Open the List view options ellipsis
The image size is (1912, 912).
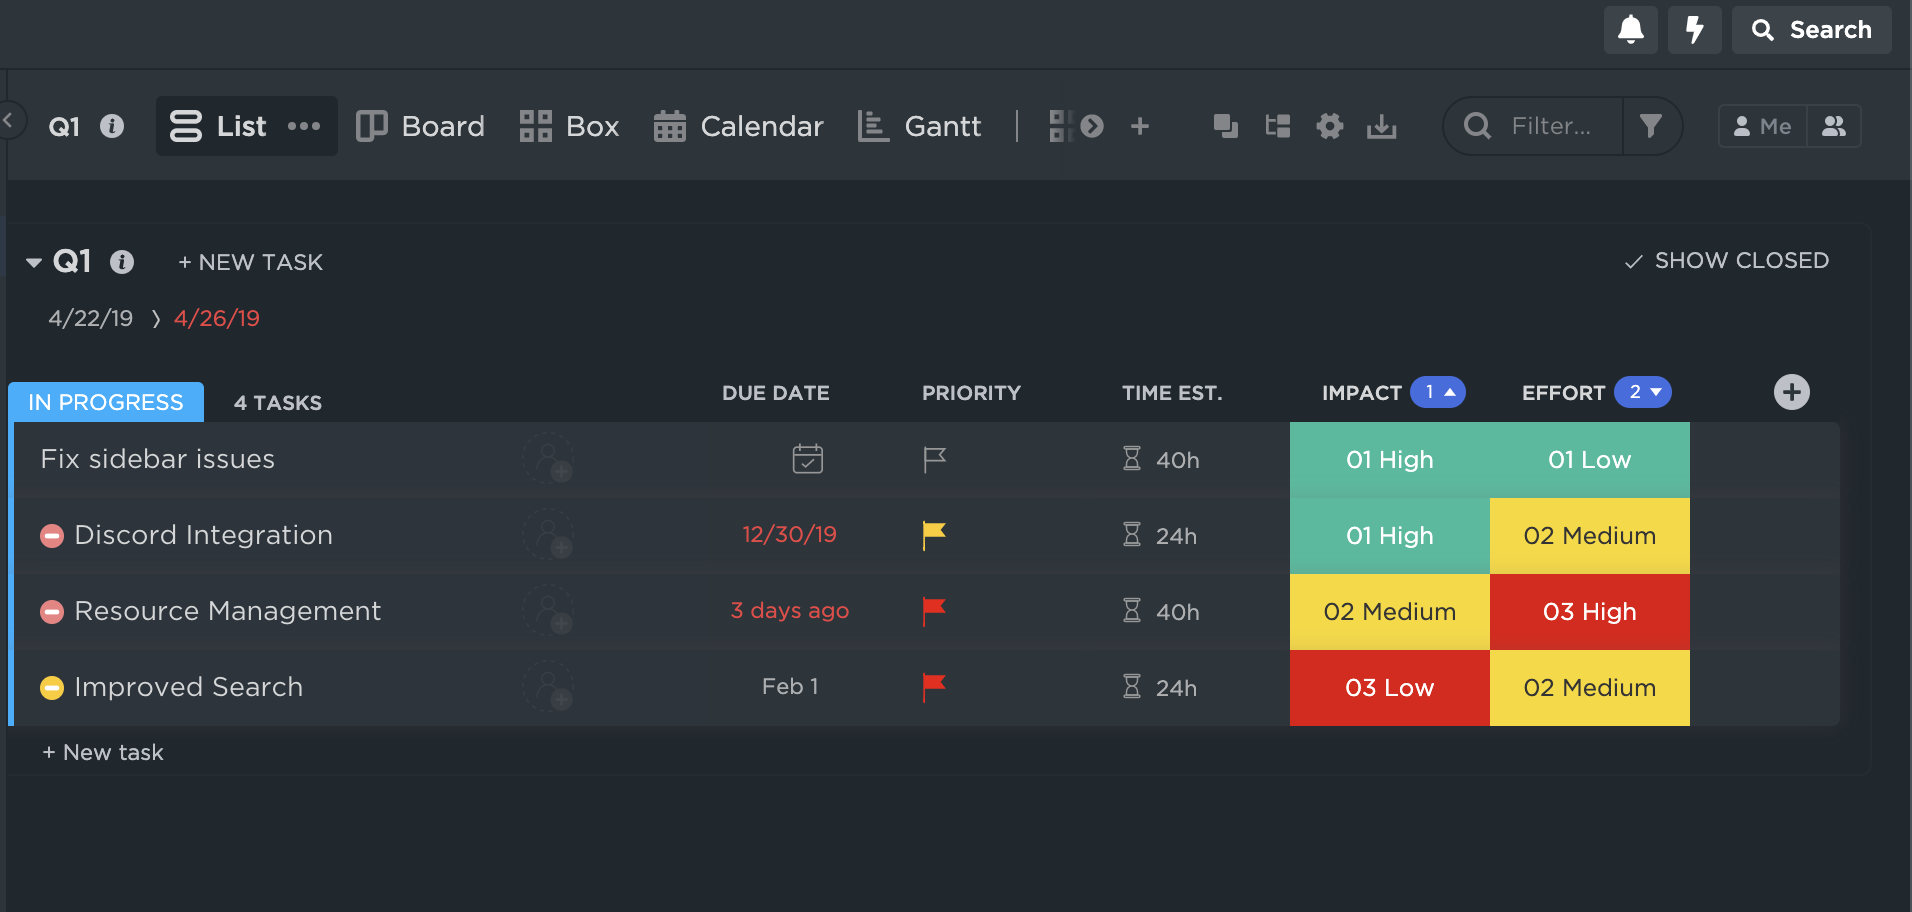tap(304, 126)
